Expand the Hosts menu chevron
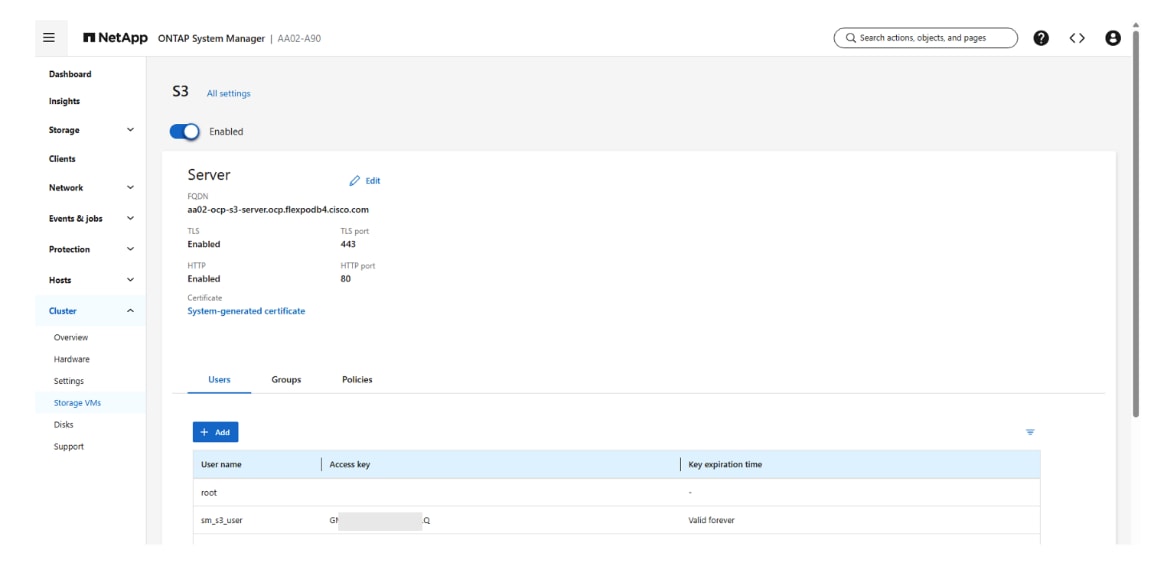Viewport: 1154px width, 569px height. (130, 280)
